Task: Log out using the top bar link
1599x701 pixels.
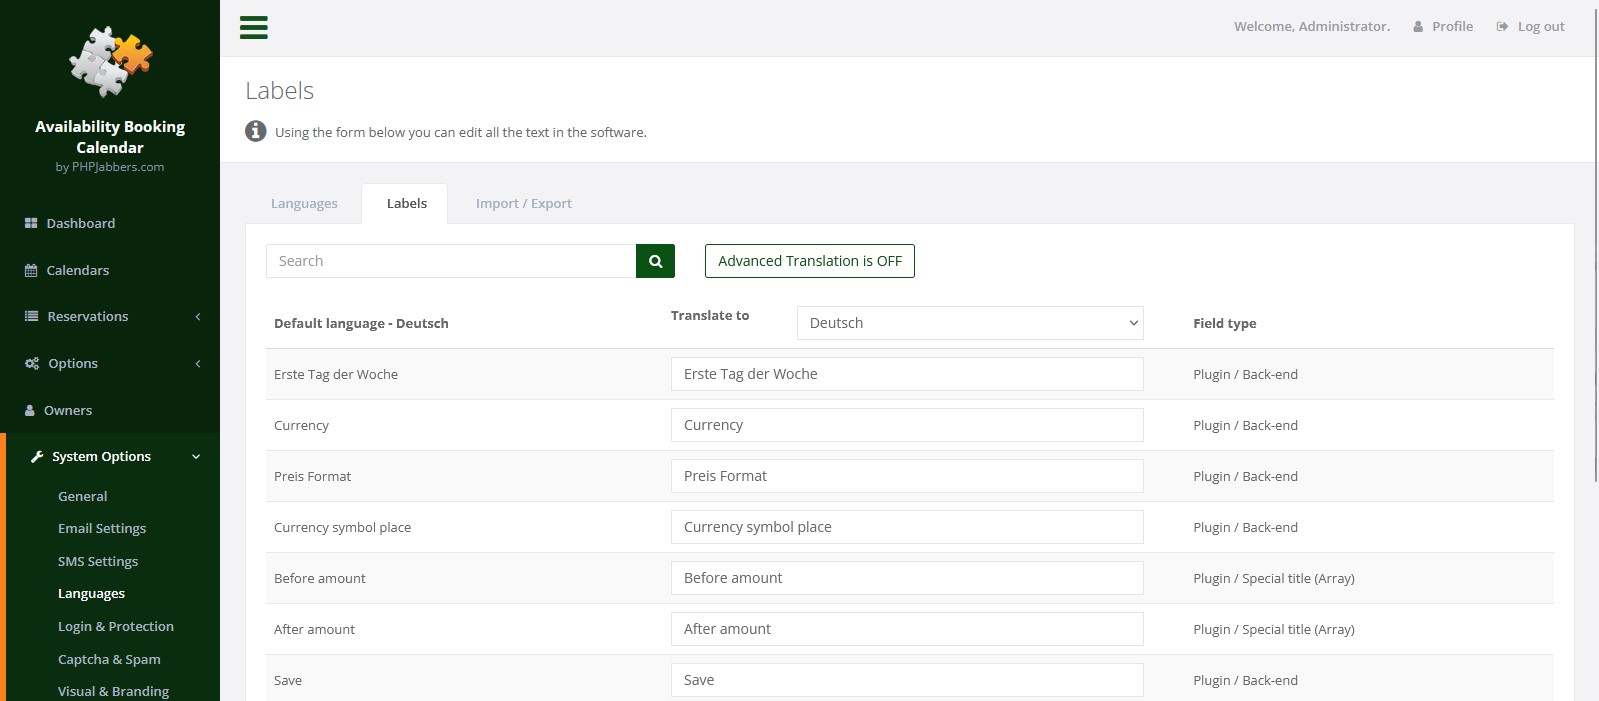Action: pos(1531,26)
